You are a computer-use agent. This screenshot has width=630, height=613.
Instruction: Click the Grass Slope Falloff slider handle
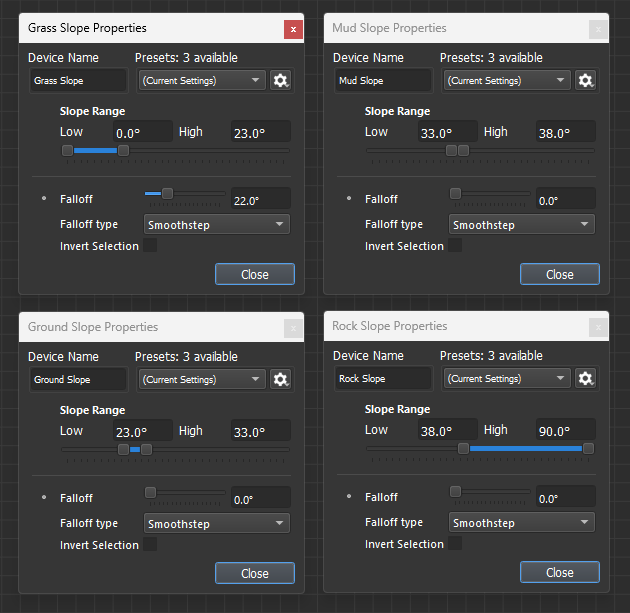click(167, 193)
